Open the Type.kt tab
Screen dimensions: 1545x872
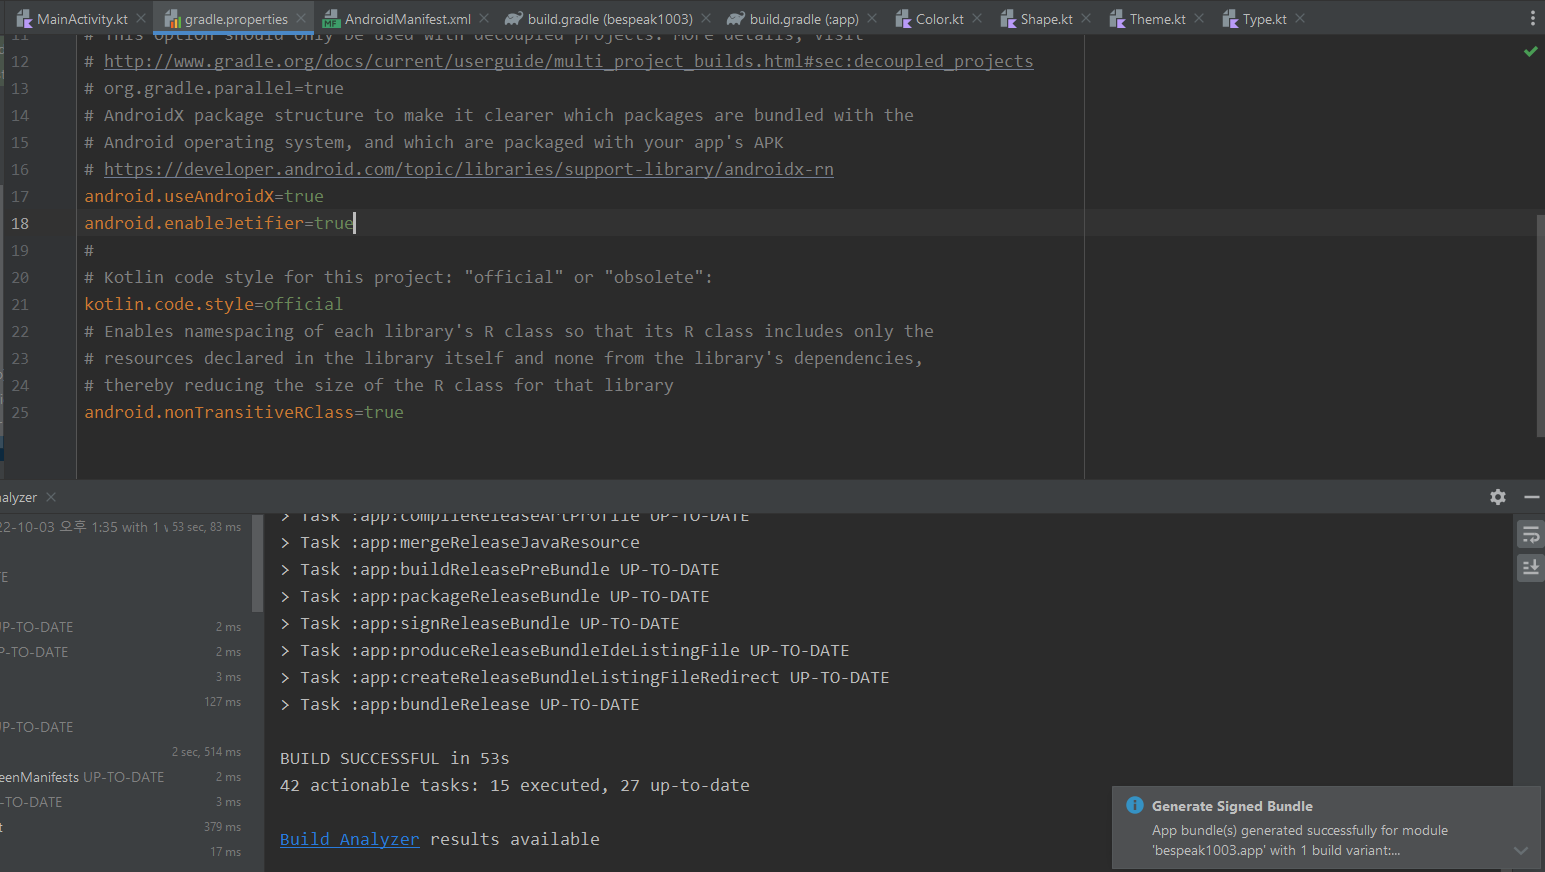1264,19
